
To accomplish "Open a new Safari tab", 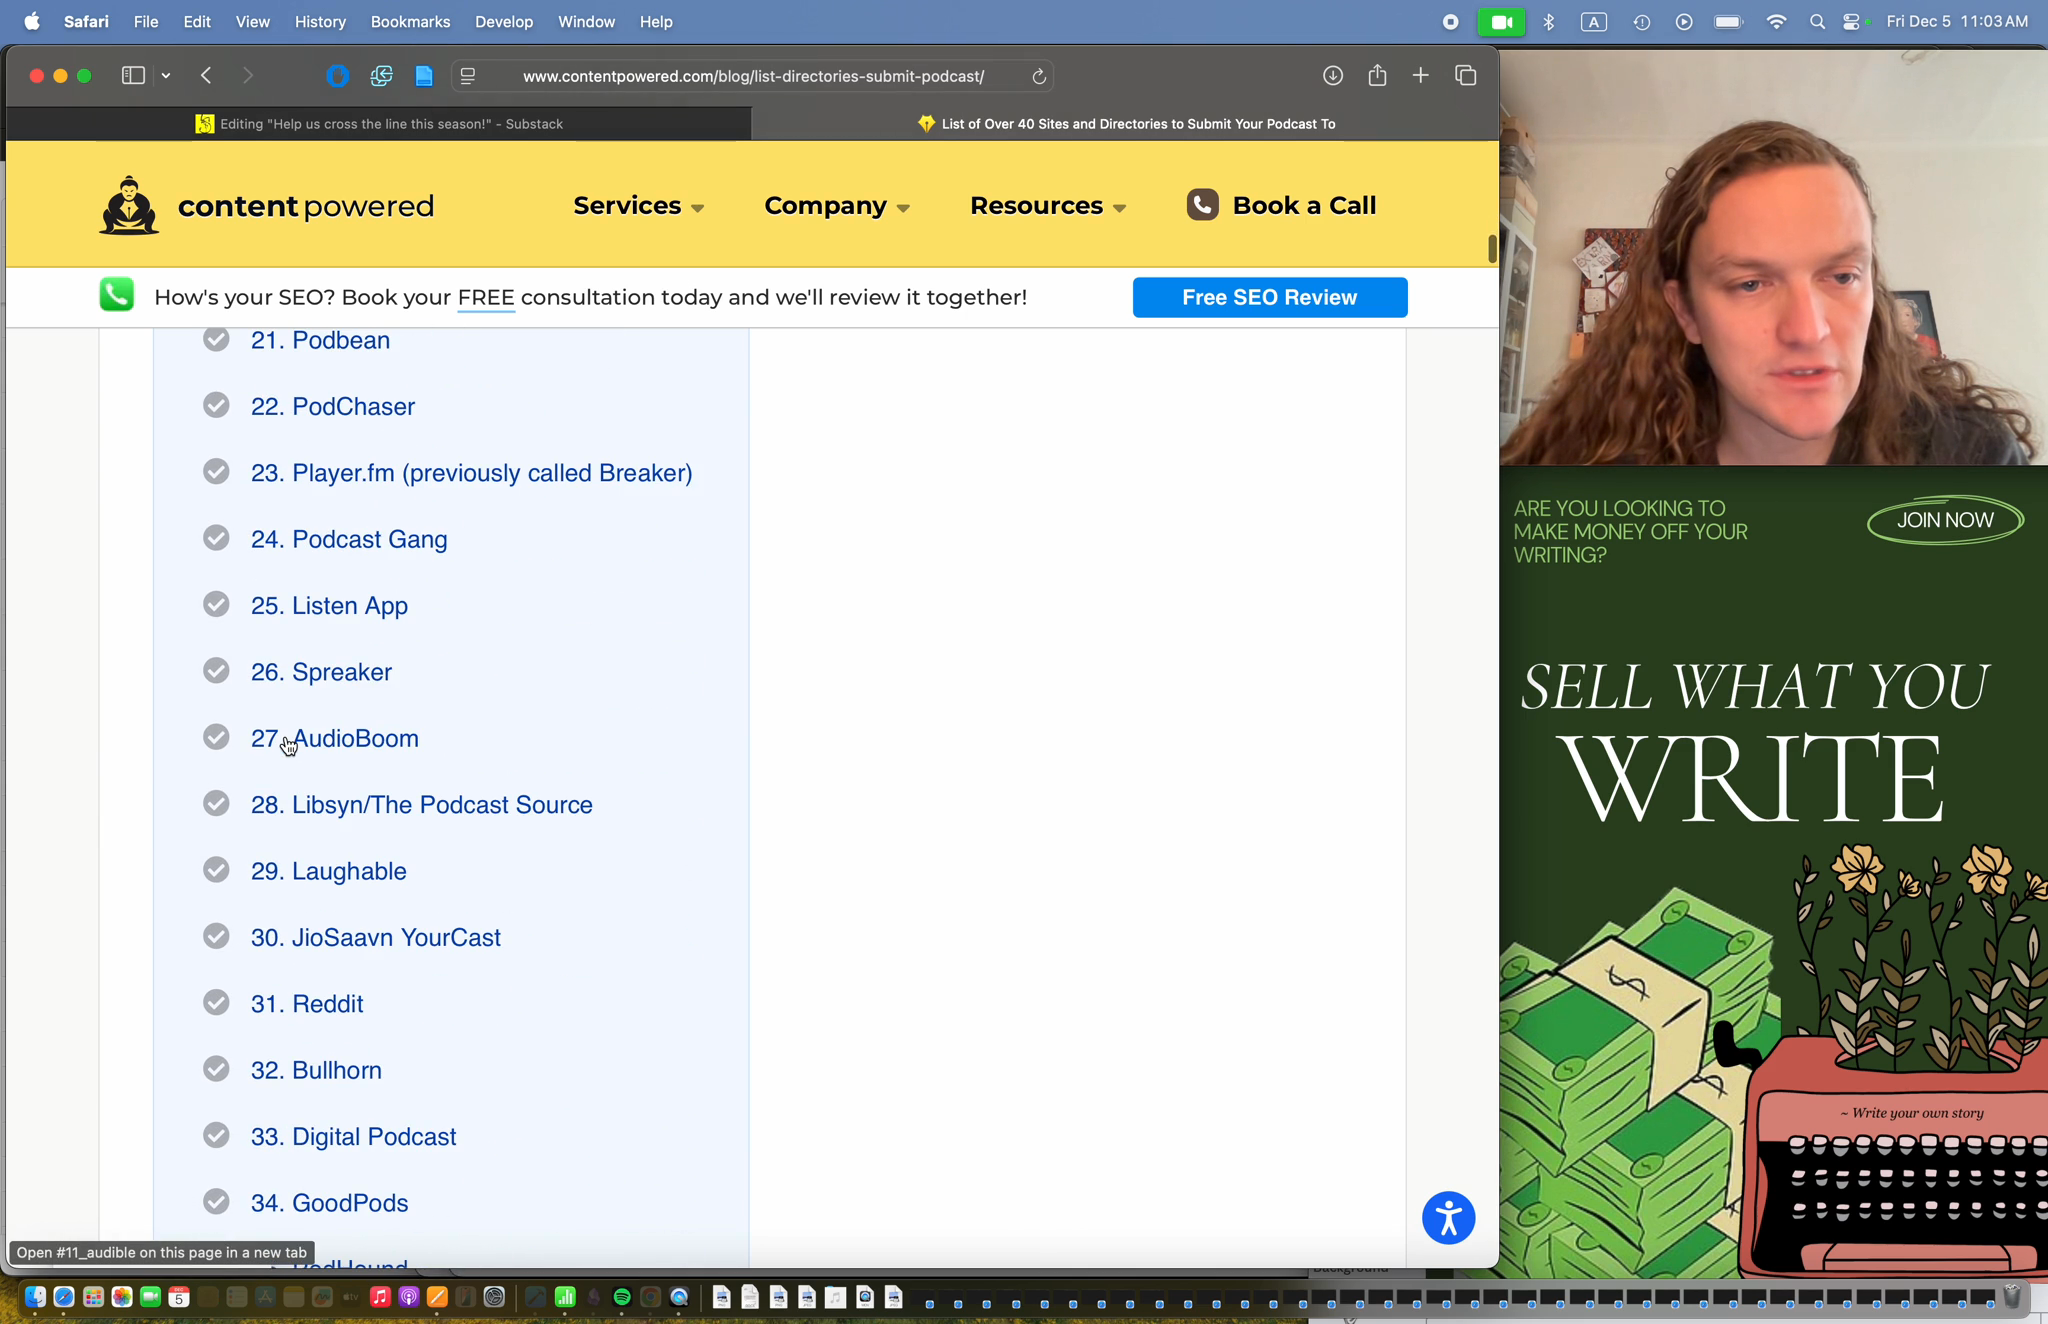I will [x=1420, y=76].
